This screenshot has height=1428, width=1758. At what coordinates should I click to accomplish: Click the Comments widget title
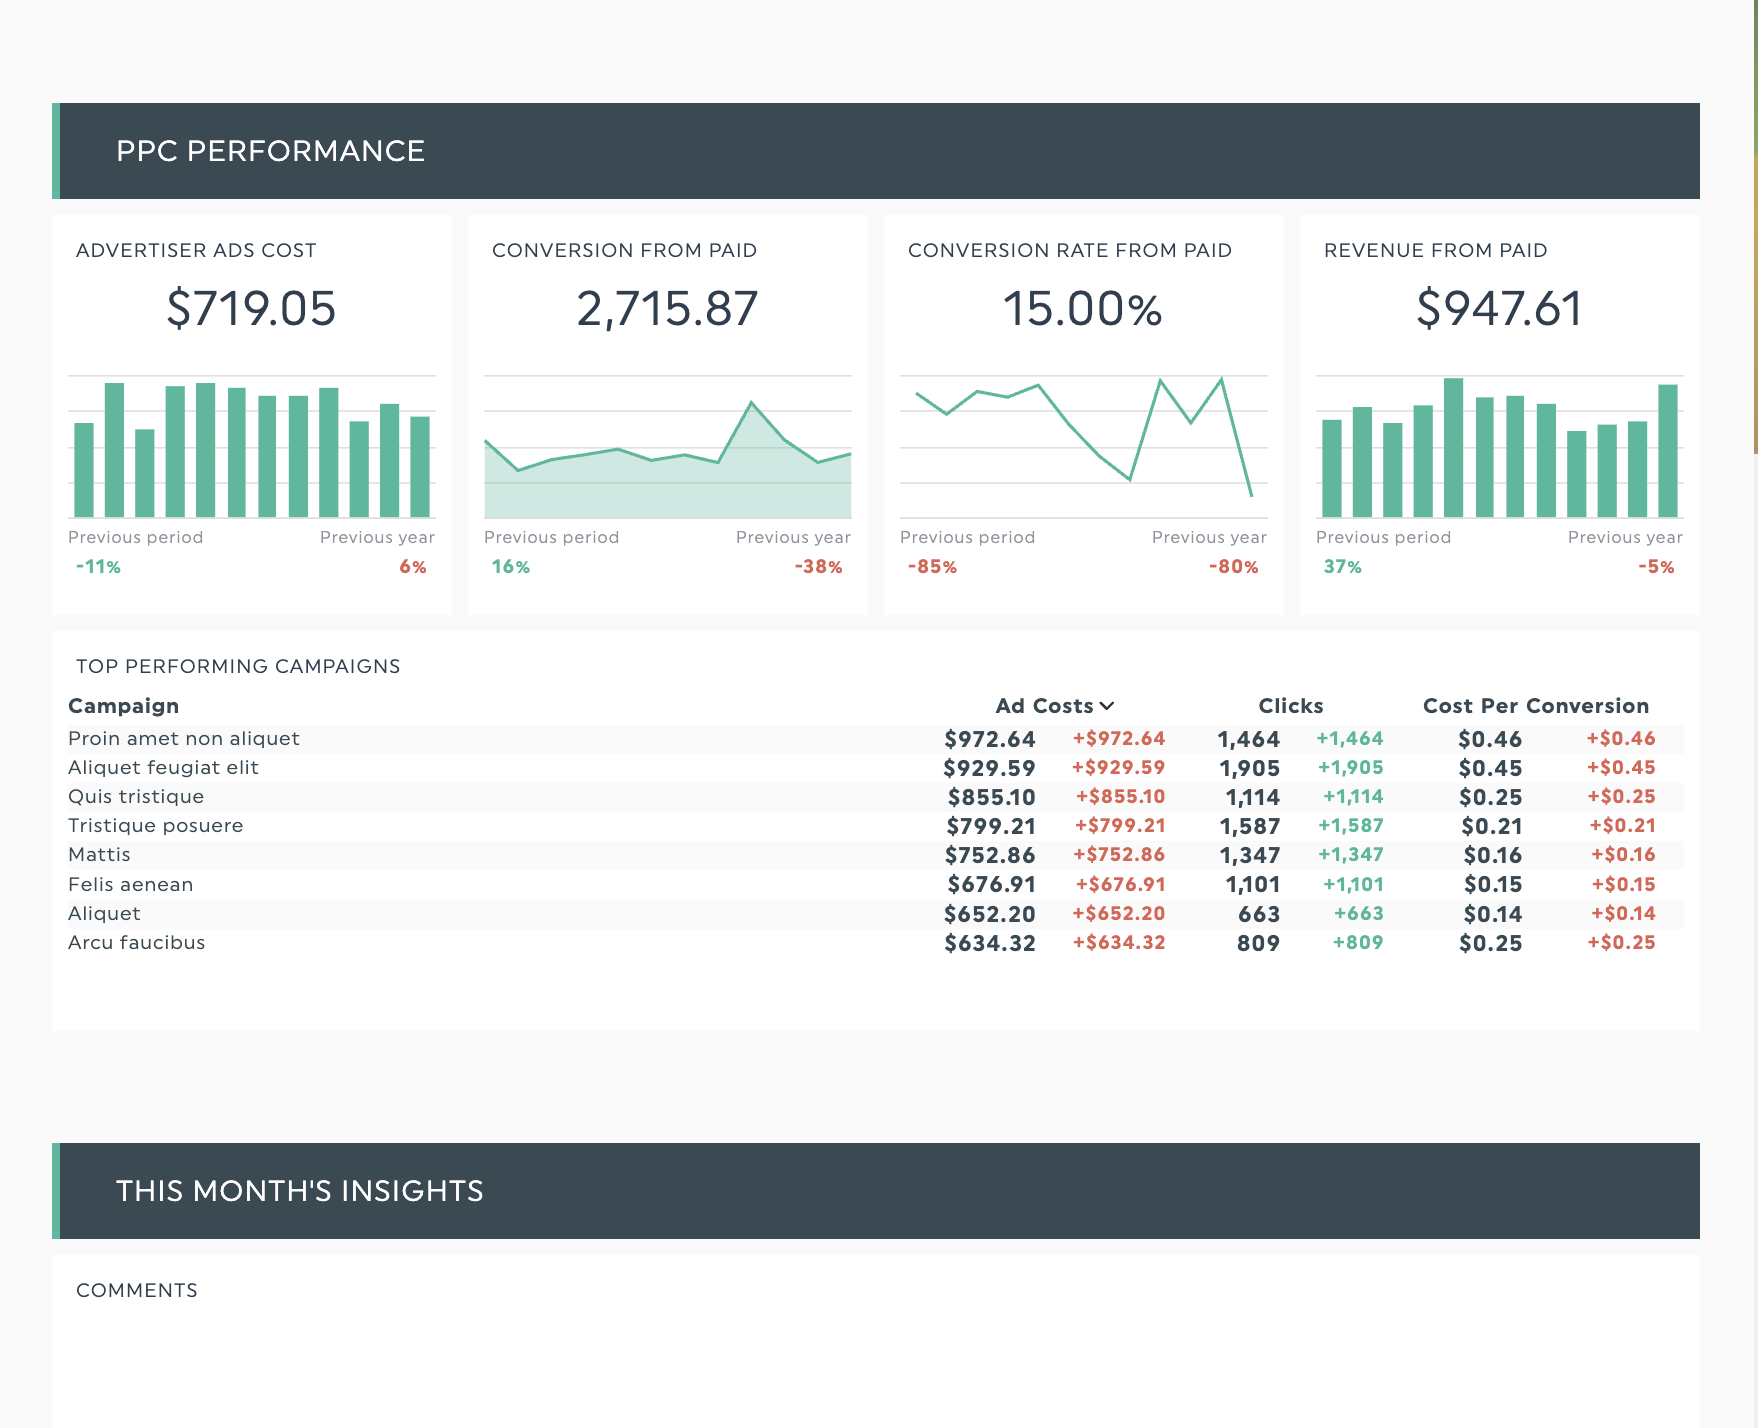pyautogui.click(x=137, y=1291)
